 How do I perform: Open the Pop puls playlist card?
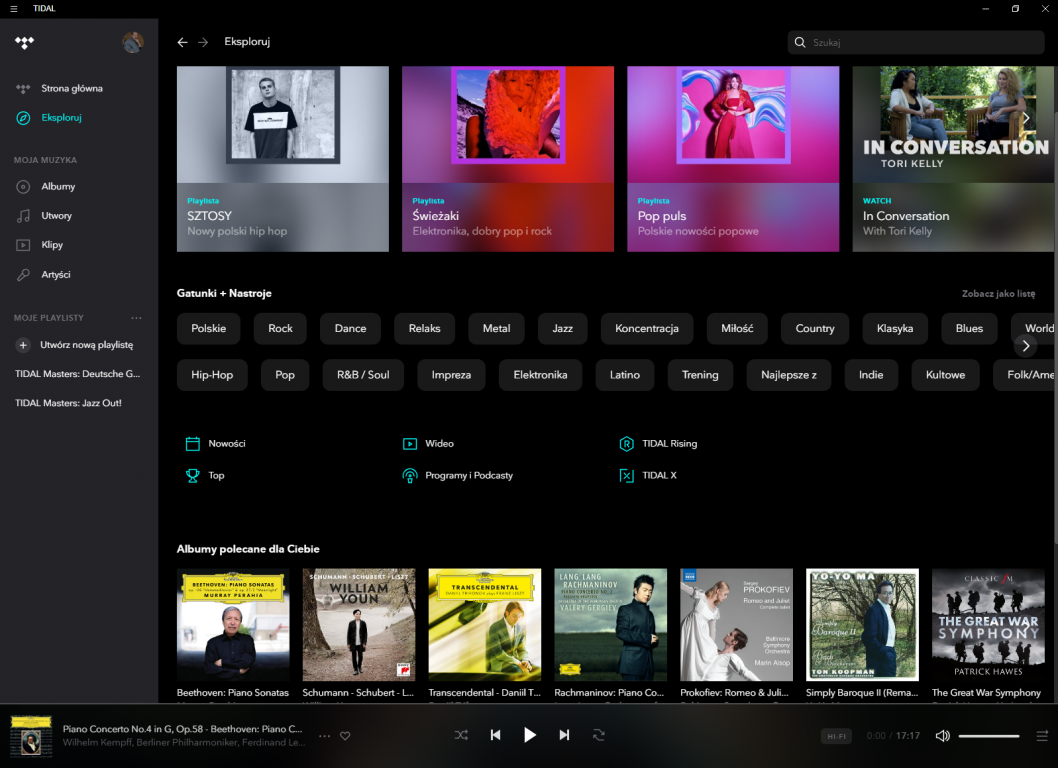click(x=733, y=159)
